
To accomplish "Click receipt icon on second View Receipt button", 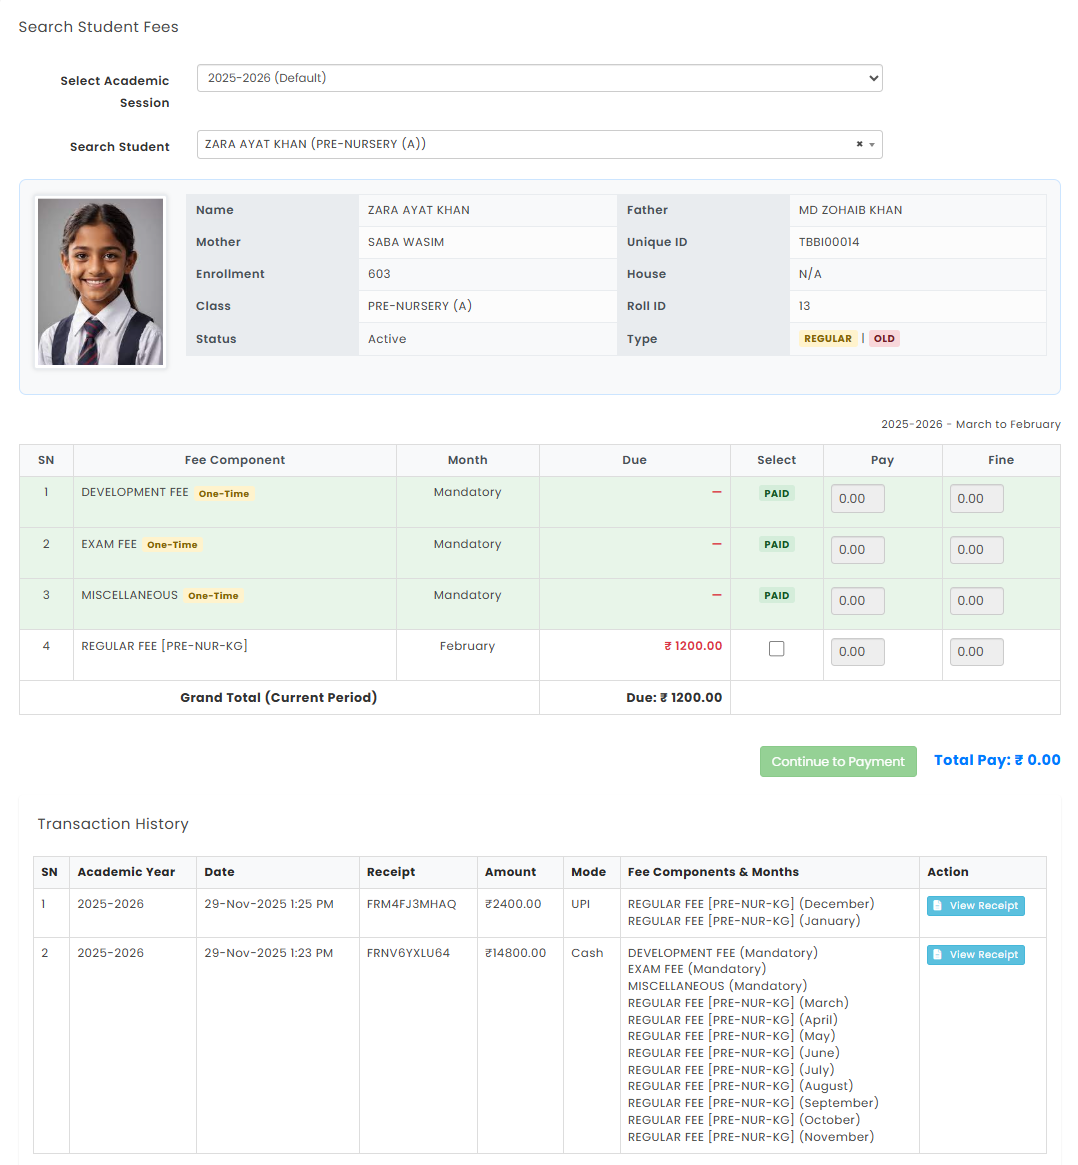I will (938, 954).
